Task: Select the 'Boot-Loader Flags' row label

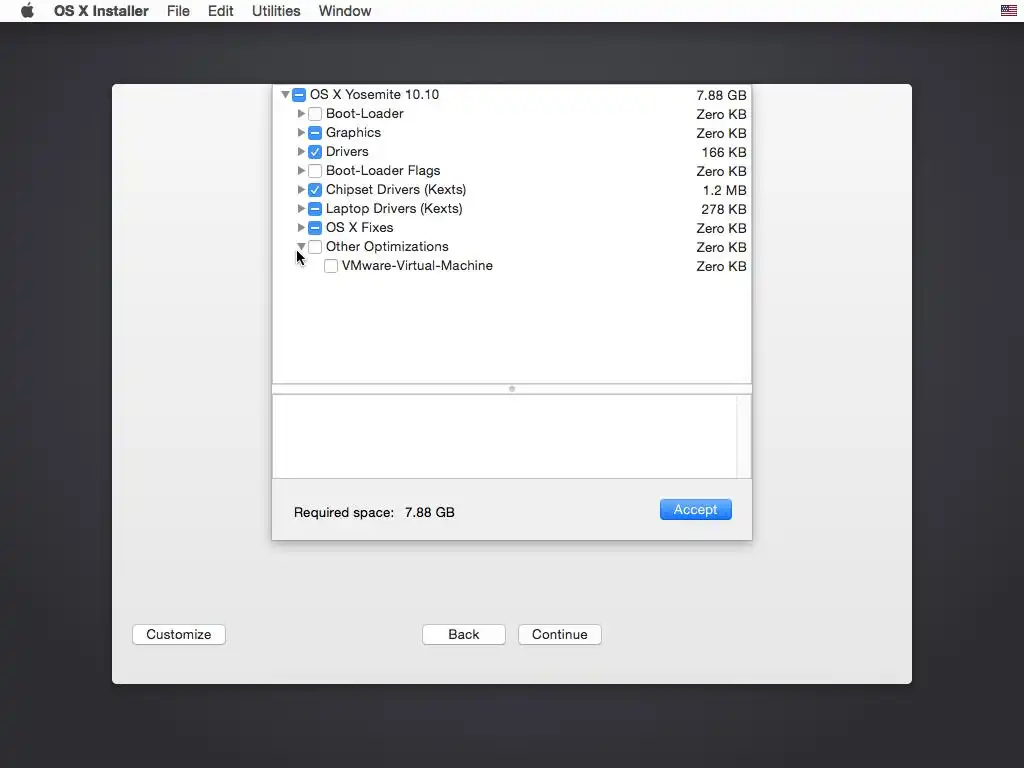Action: tap(383, 170)
